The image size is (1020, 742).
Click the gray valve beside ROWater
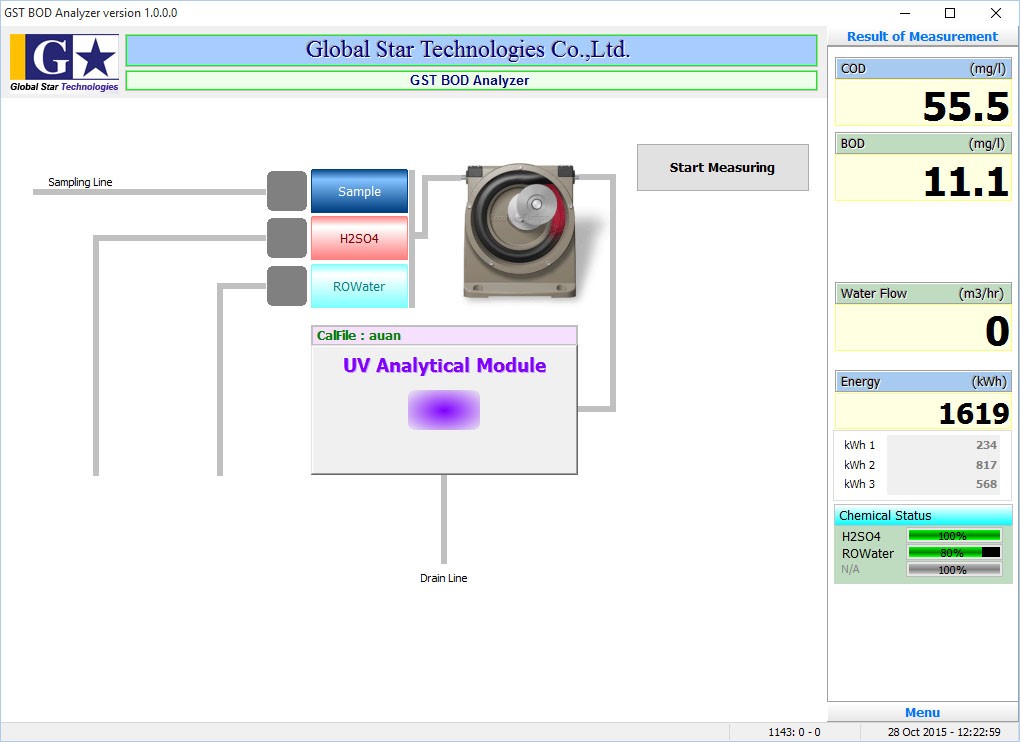pos(287,286)
